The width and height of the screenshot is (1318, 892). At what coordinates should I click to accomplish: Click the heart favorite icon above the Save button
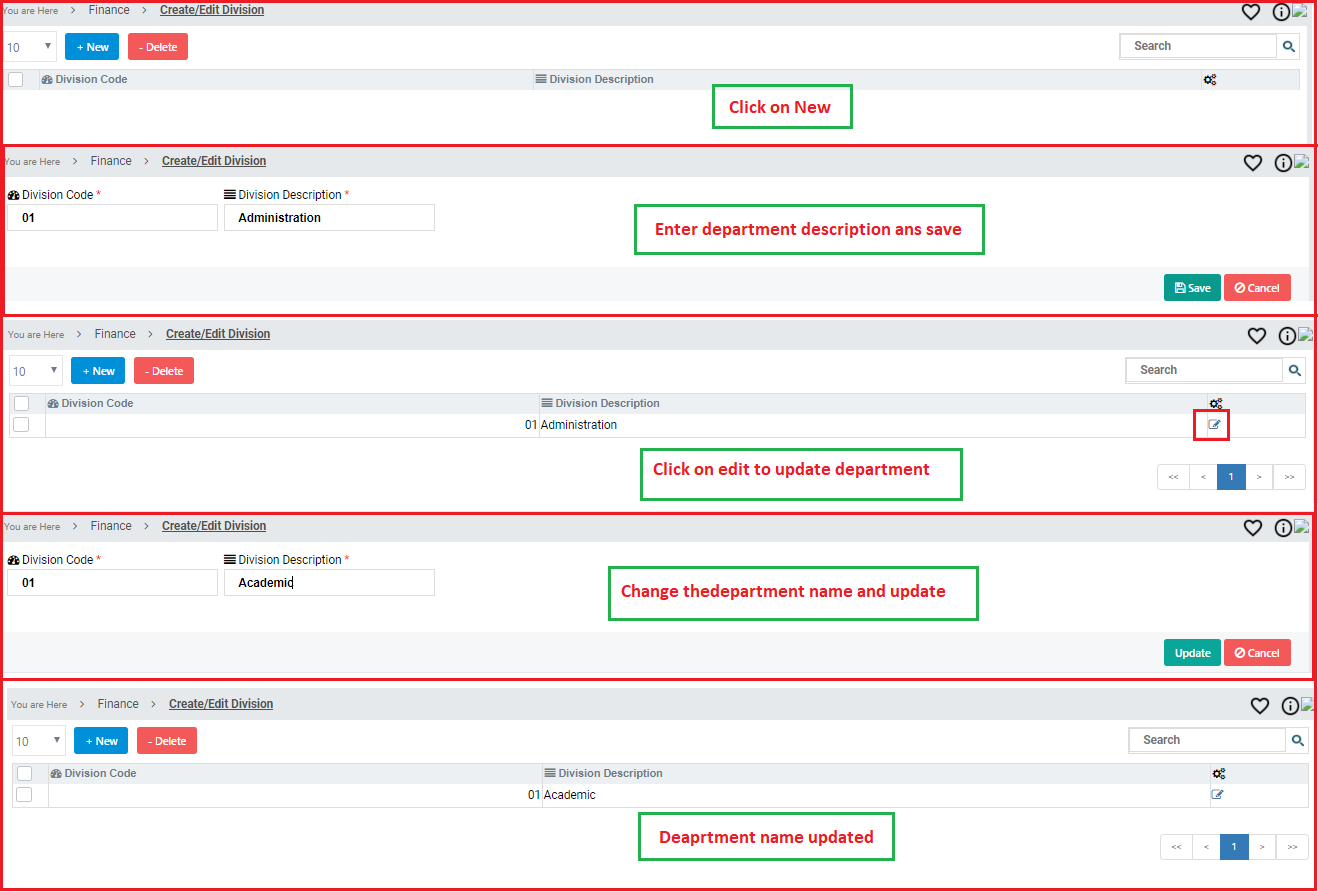1252,163
